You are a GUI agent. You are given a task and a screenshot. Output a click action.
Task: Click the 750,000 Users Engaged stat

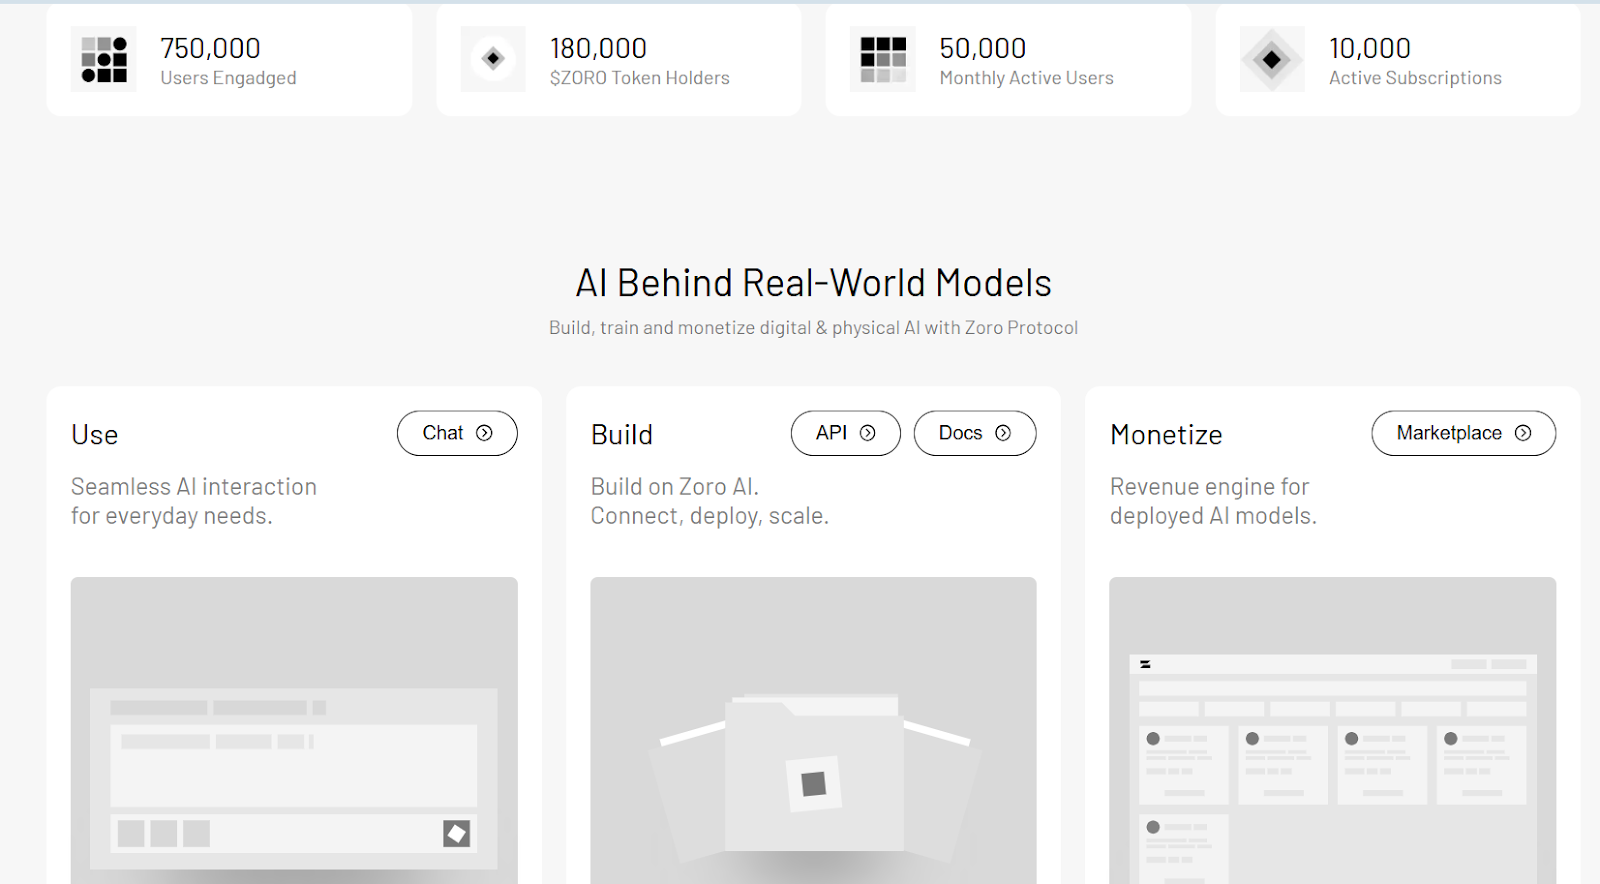211,48
